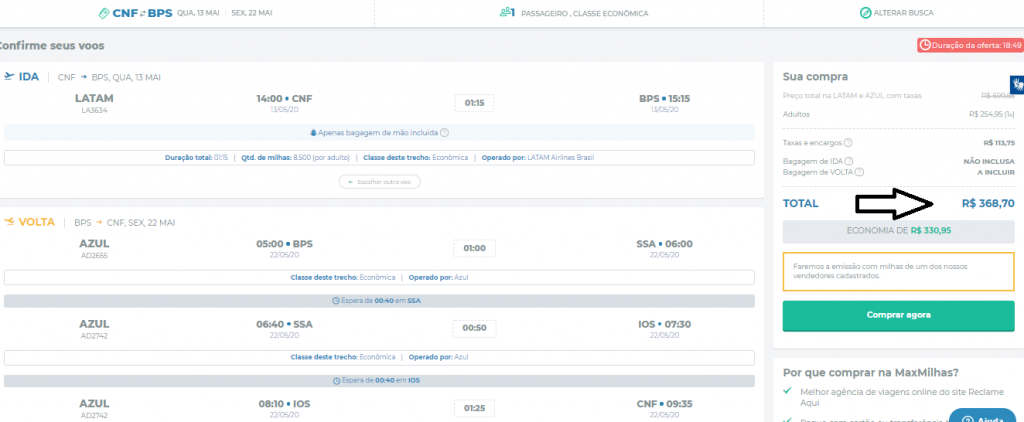This screenshot has width=1024, height=422.
Task: Open Bagagem de VOLTA info icon
Action: click(x=859, y=172)
